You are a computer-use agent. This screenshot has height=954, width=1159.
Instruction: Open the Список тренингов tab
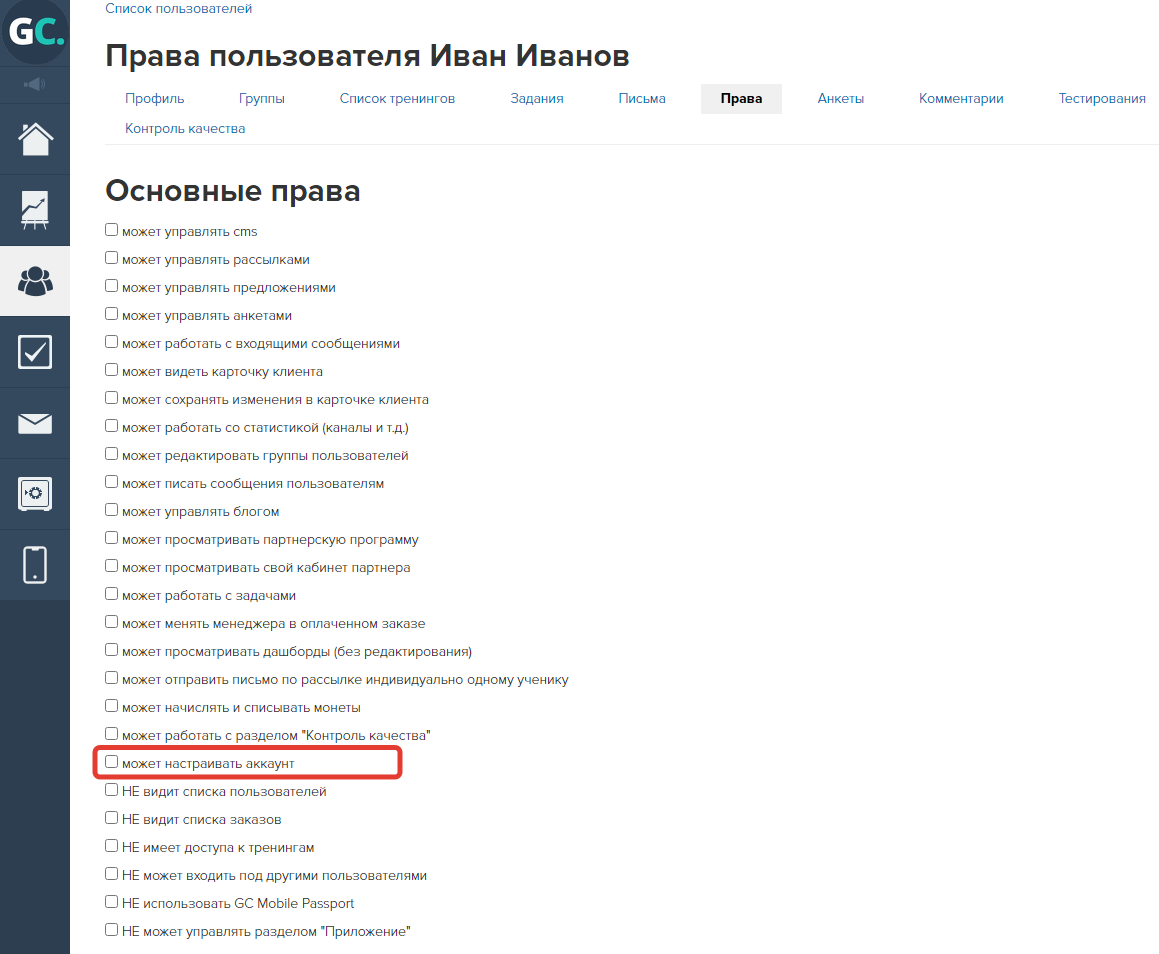[x=397, y=98]
